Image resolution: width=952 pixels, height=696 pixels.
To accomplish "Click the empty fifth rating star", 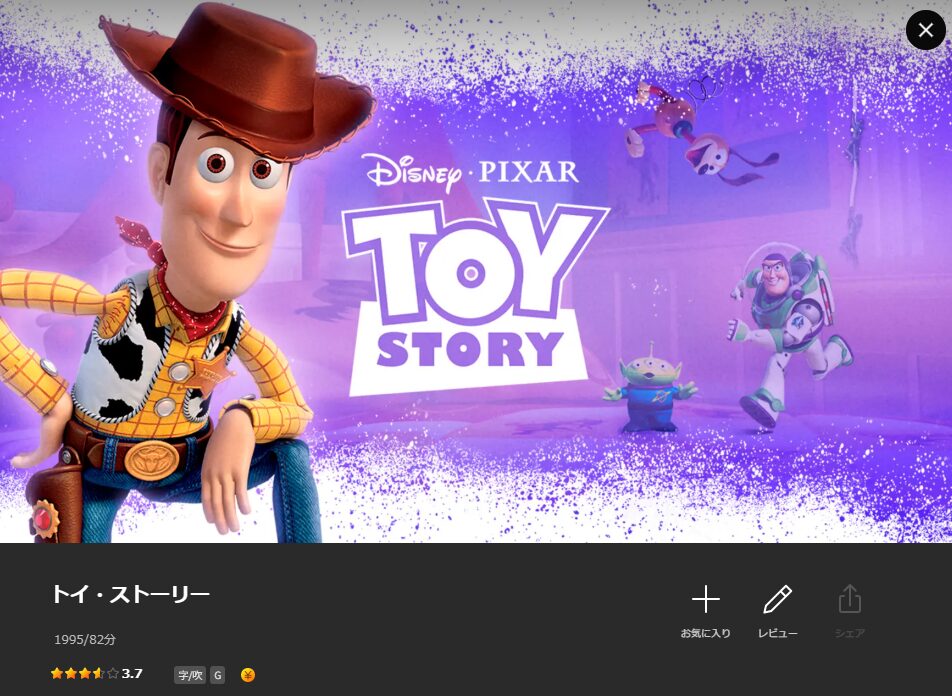I will 113,673.
